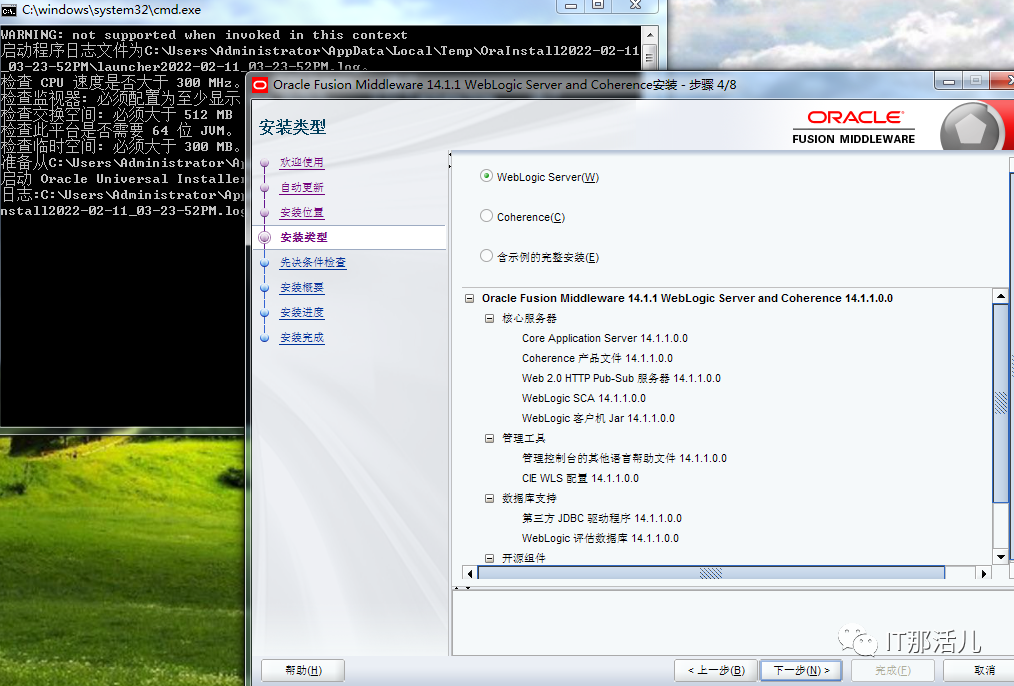Viewport: 1014px width, 686px height.
Task: Click the message pane below the tree
Action: click(x=731, y=623)
